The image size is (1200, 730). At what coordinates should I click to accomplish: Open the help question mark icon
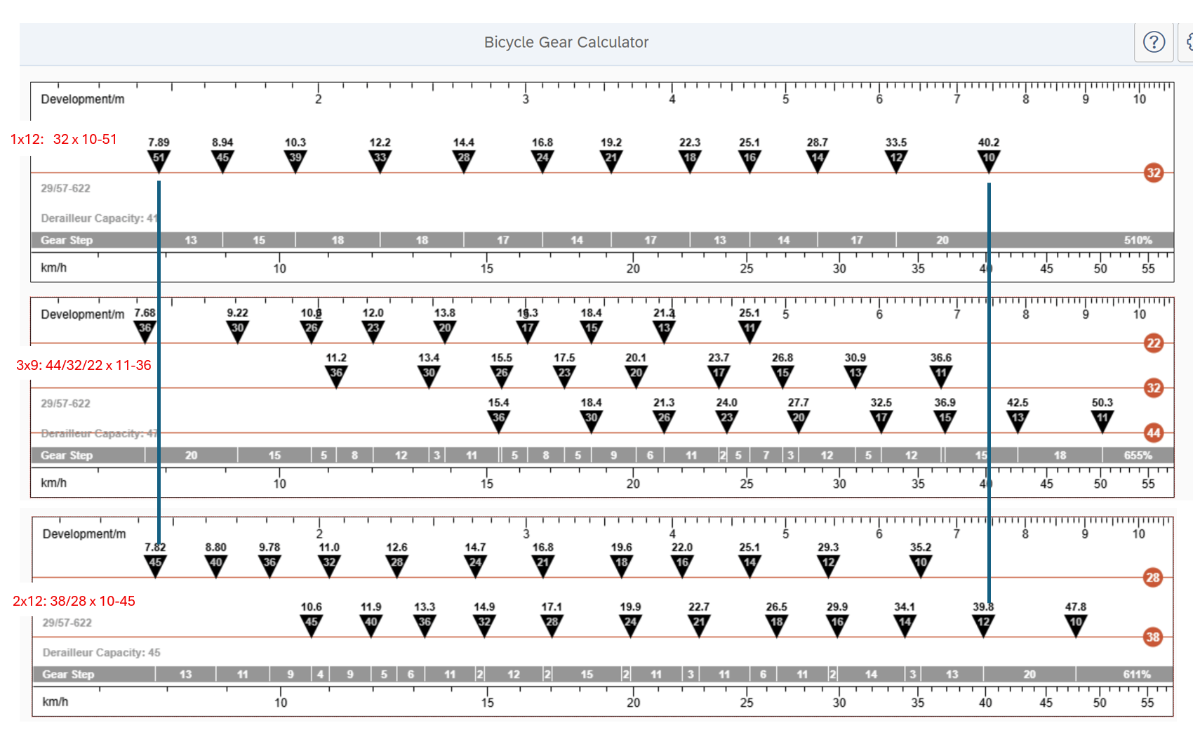click(1154, 42)
